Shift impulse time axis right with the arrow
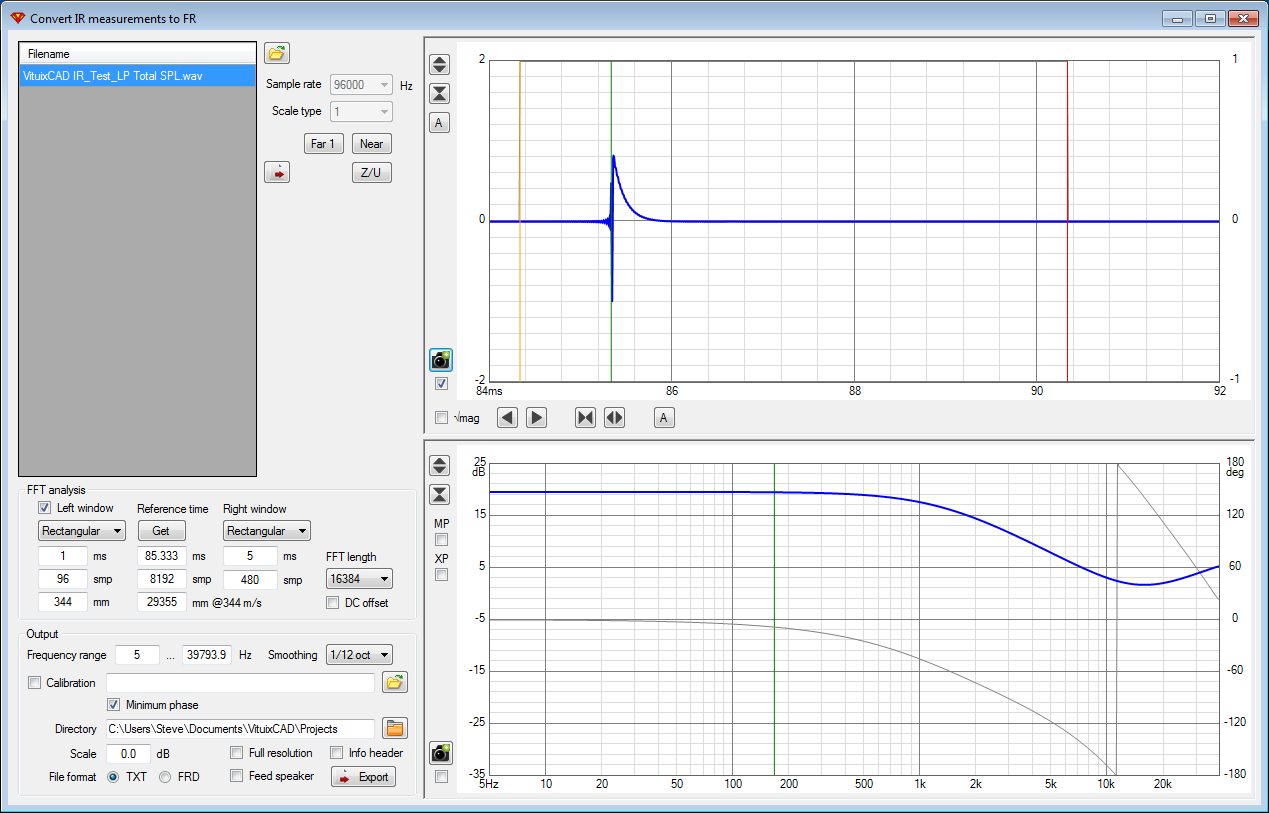Image resolution: width=1269 pixels, height=813 pixels. (x=537, y=418)
